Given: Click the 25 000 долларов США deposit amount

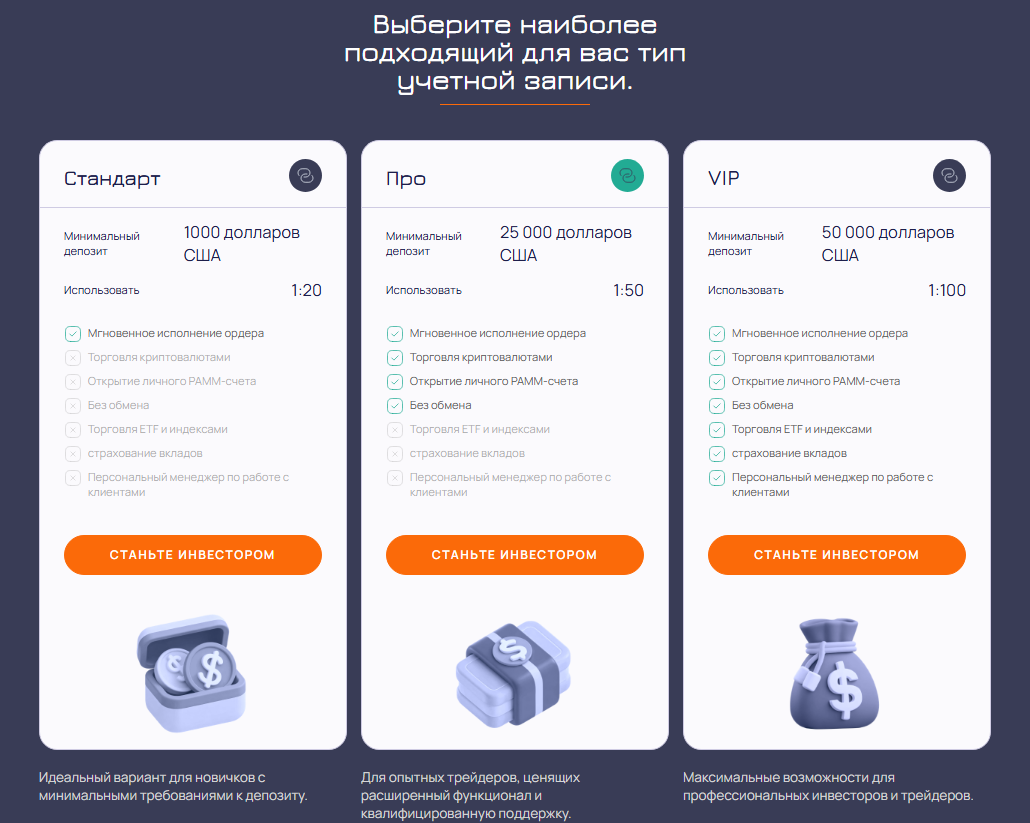Looking at the screenshot, I should tap(565, 243).
